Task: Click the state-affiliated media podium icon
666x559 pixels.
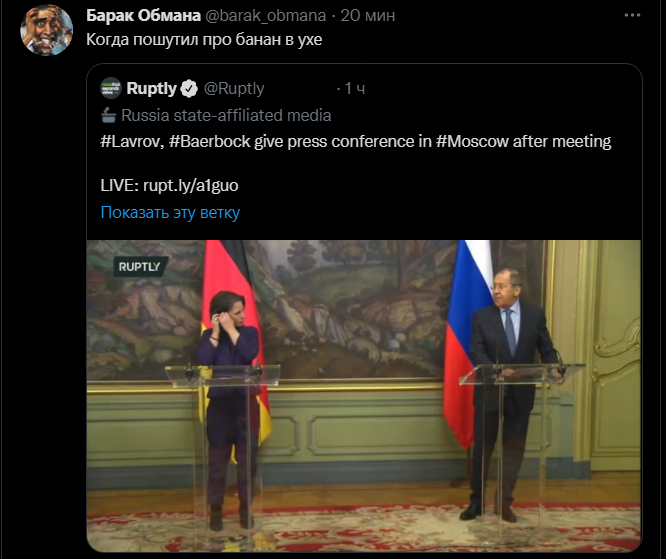Action: (109, 116)
